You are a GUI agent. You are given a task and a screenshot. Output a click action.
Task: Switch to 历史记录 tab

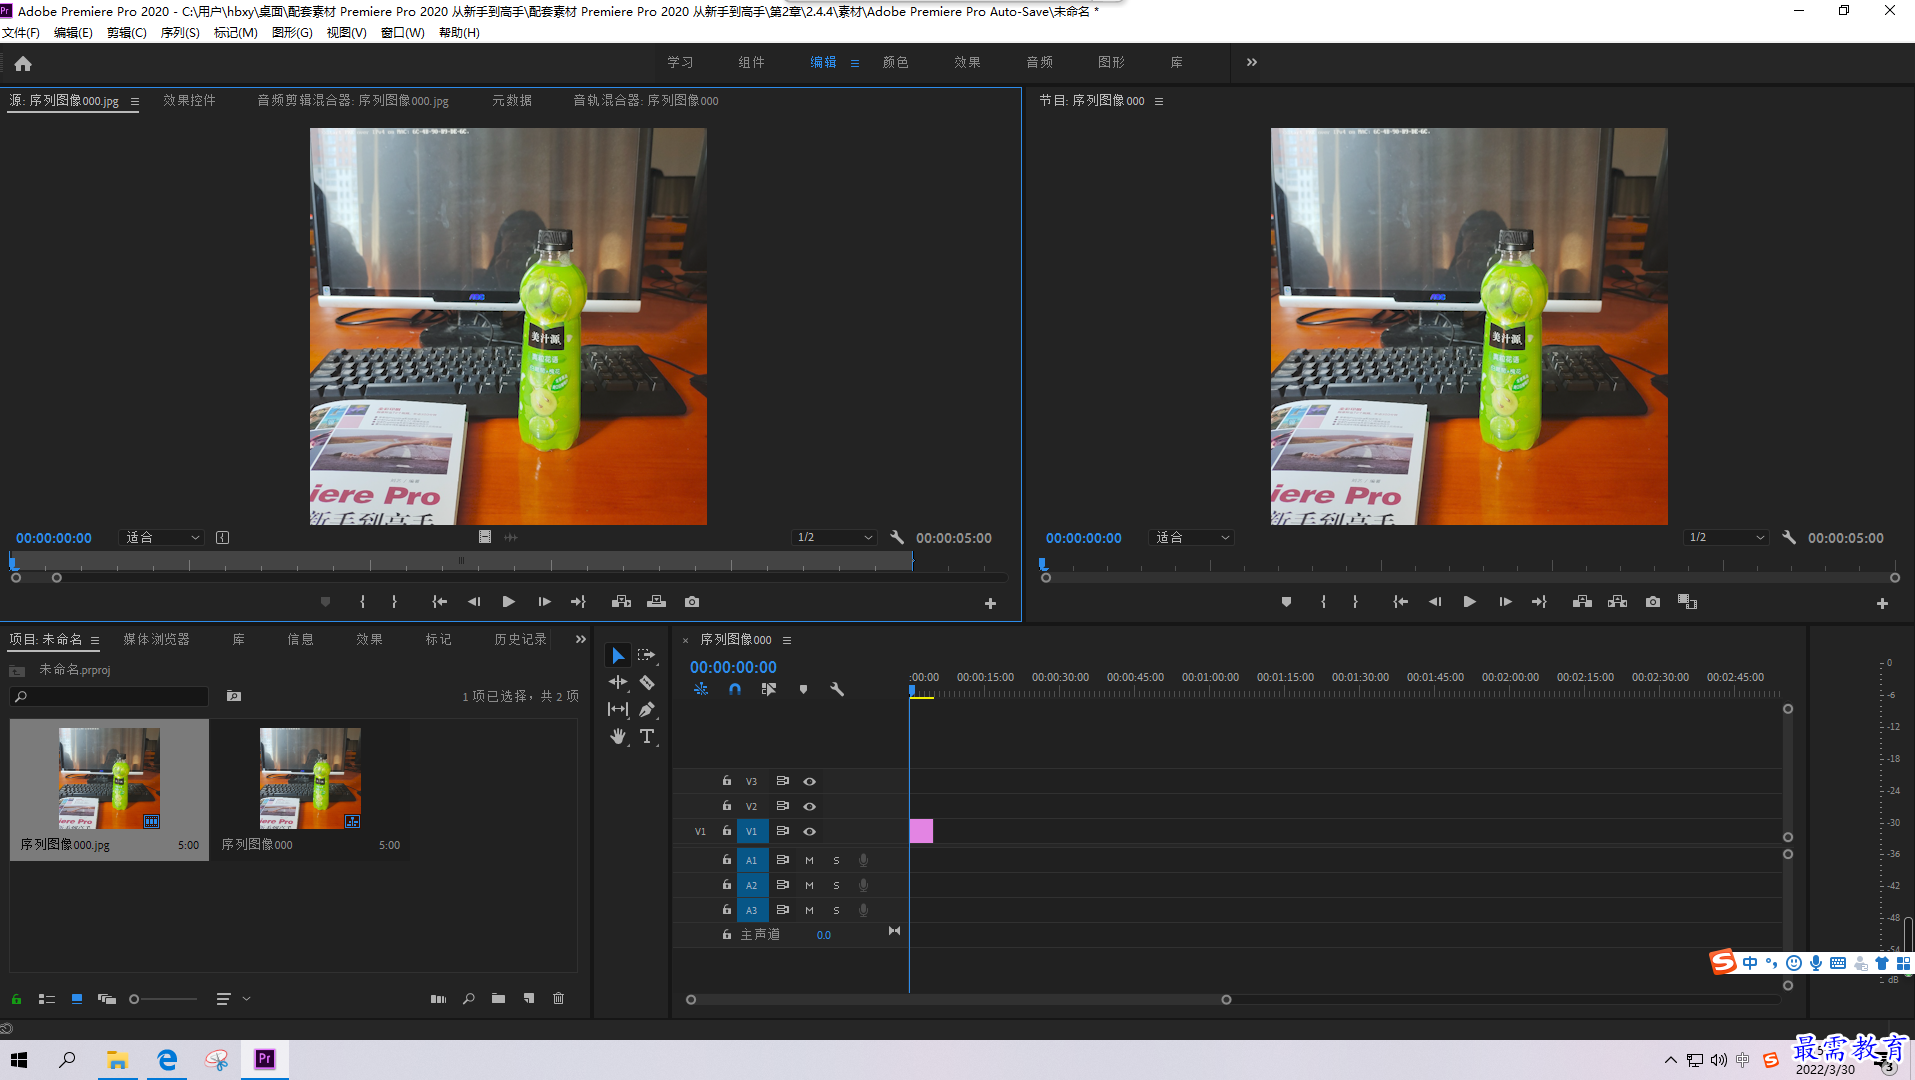(521, 640)
